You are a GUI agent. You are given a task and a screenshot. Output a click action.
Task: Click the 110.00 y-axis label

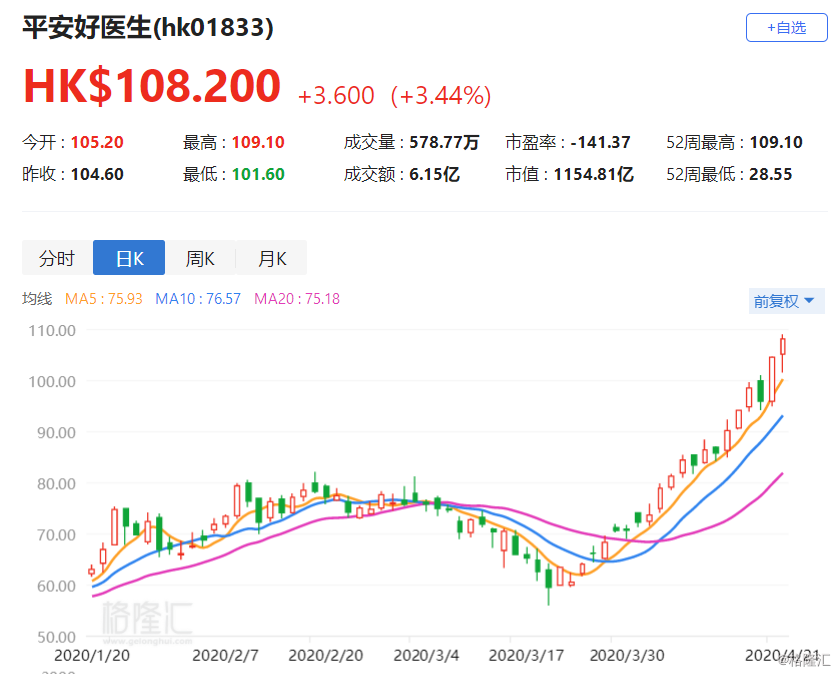click(52, 330)
